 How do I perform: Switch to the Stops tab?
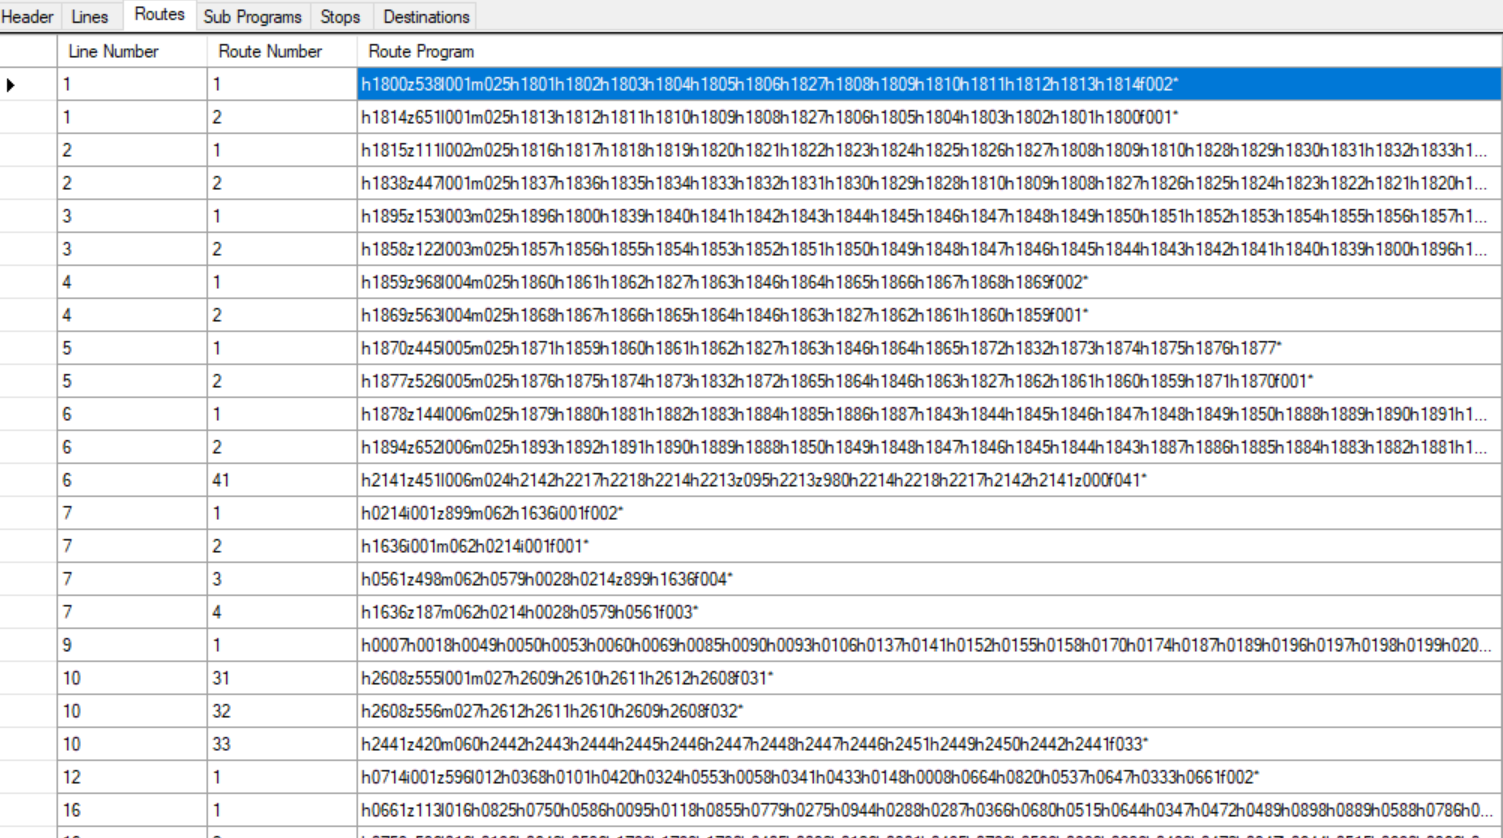point(340,17)
